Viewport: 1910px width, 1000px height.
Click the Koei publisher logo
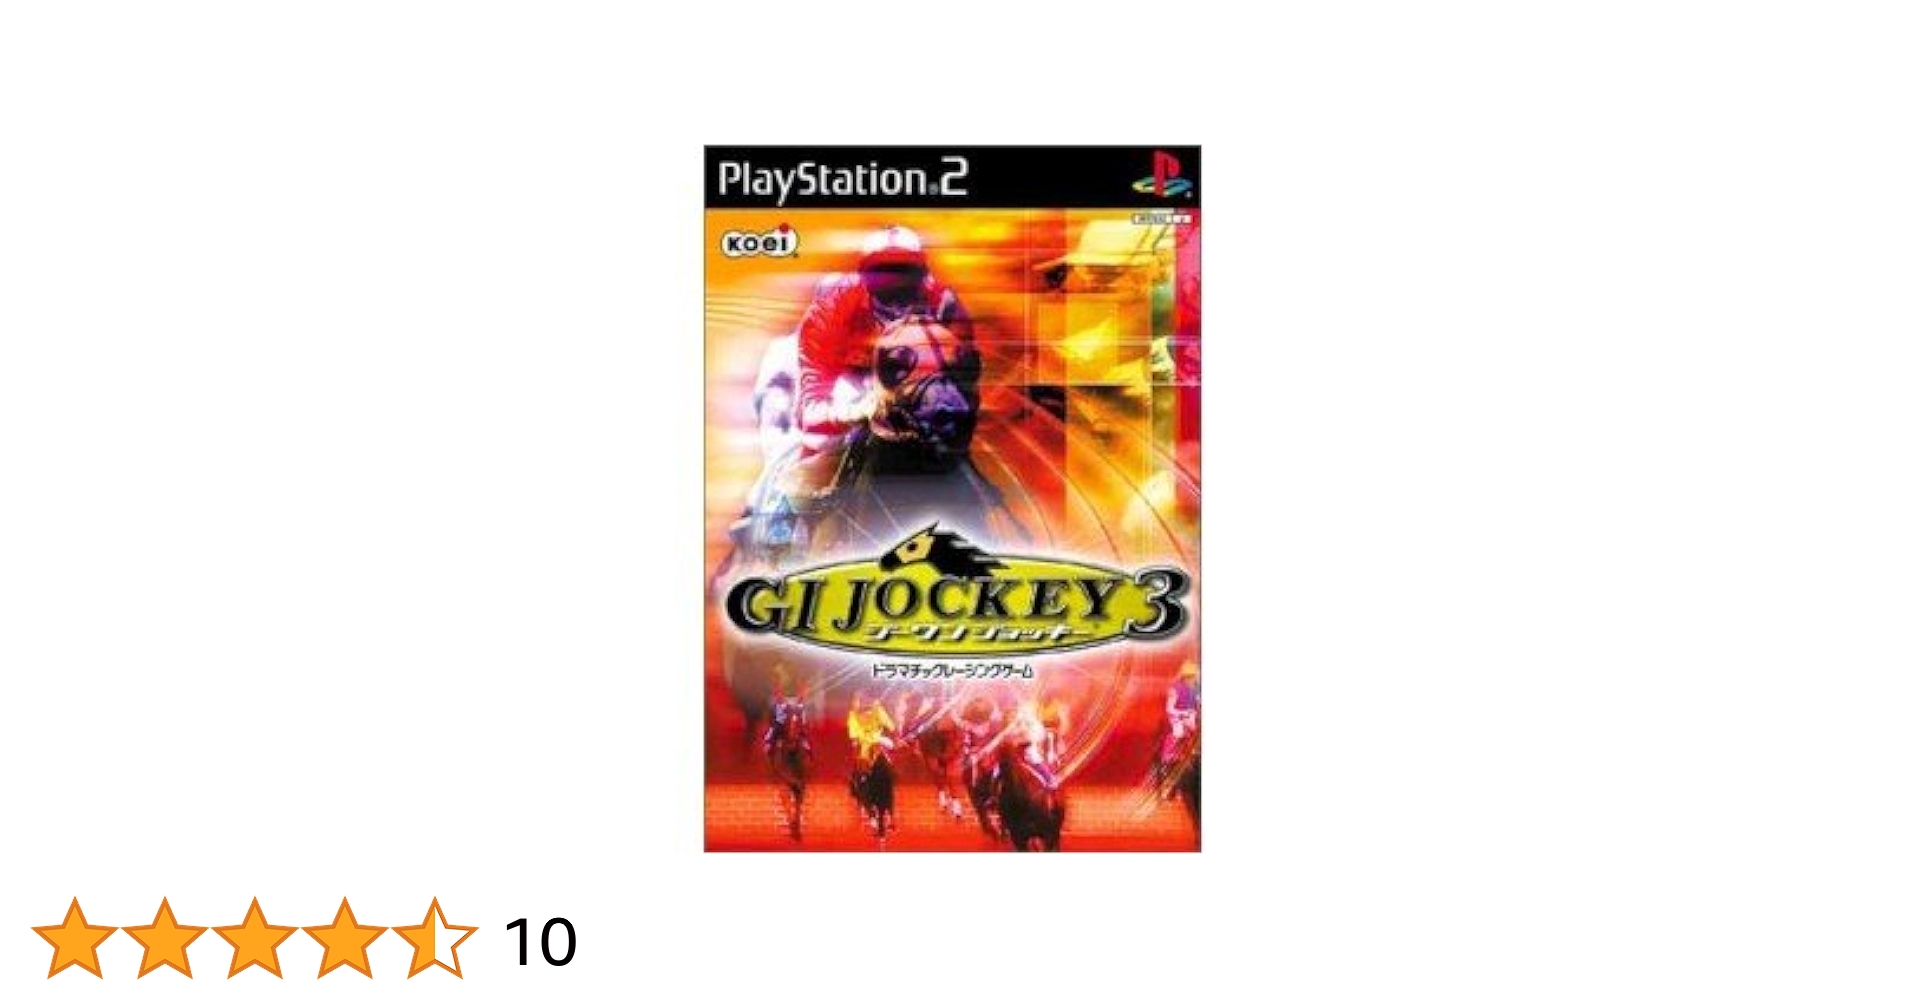coord(760,243)
